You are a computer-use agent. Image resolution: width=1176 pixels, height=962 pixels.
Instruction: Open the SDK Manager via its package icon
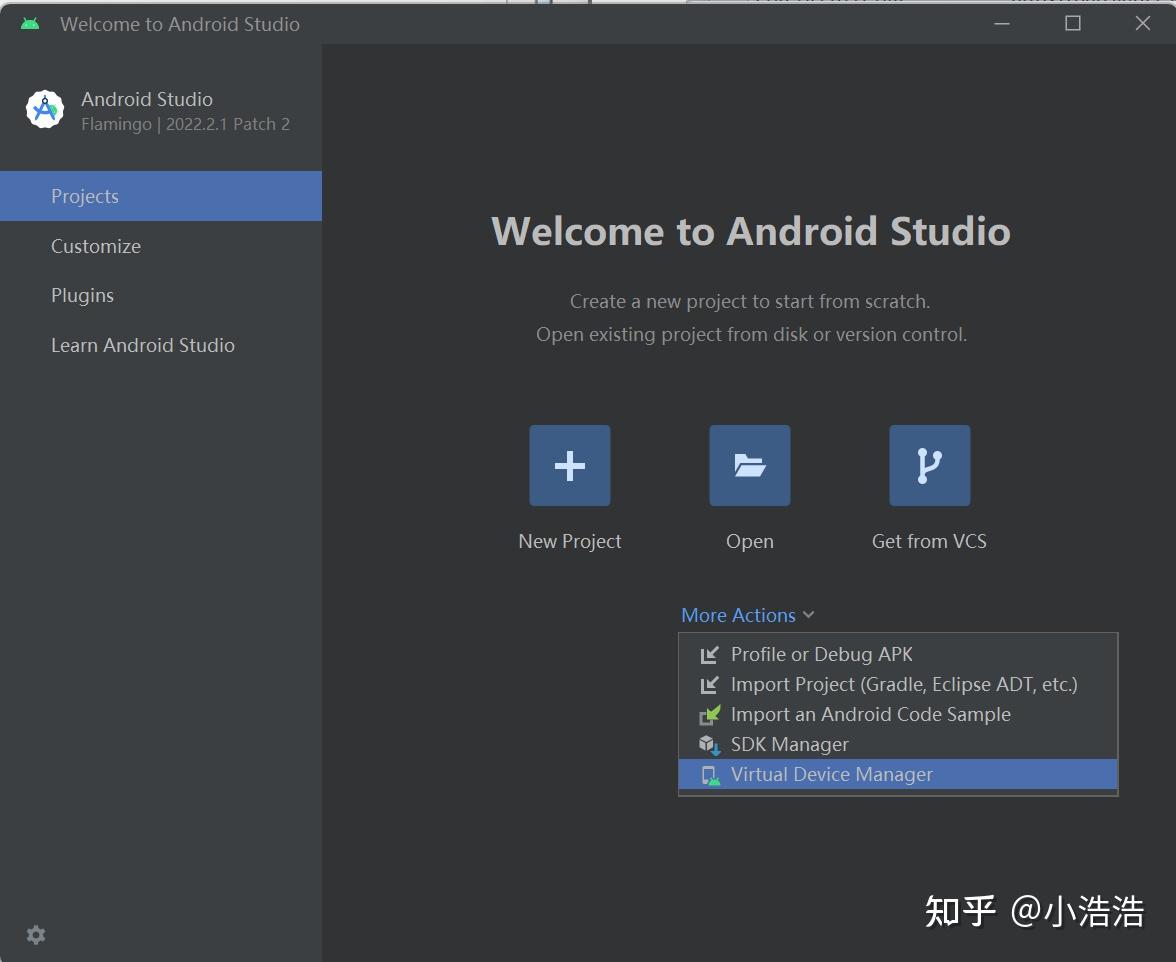tap(709, 744)
